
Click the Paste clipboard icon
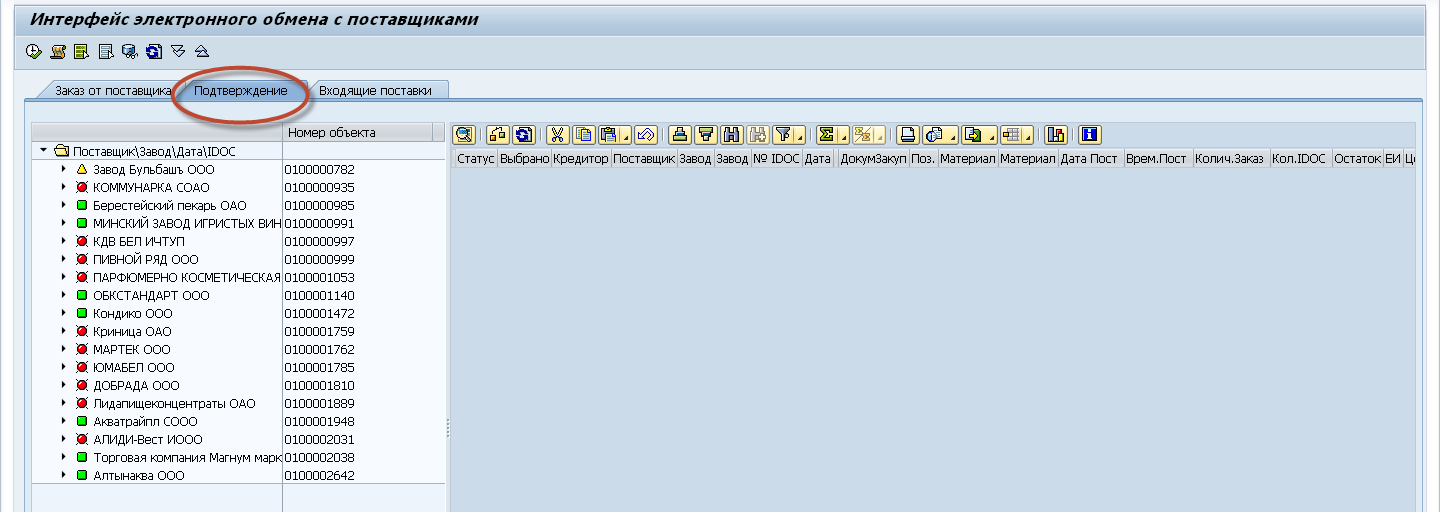607,134
